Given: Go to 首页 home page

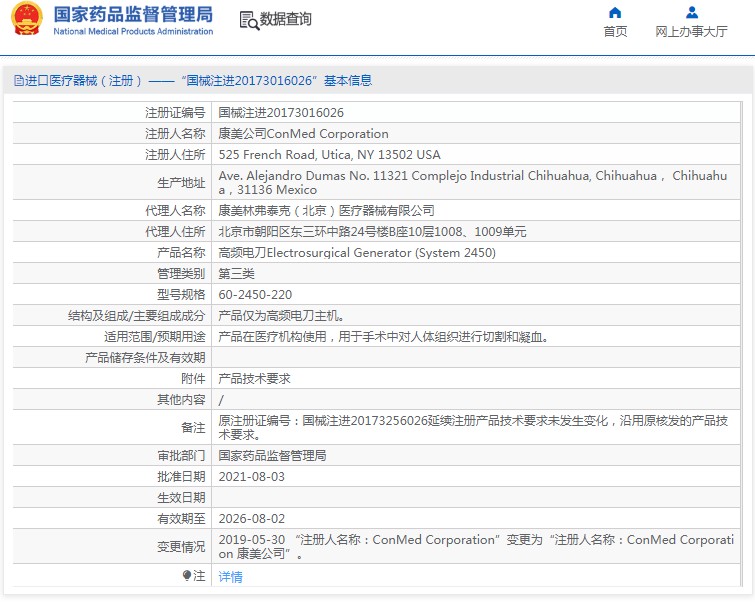Looking at the screenshot, I should pos(615,31).
